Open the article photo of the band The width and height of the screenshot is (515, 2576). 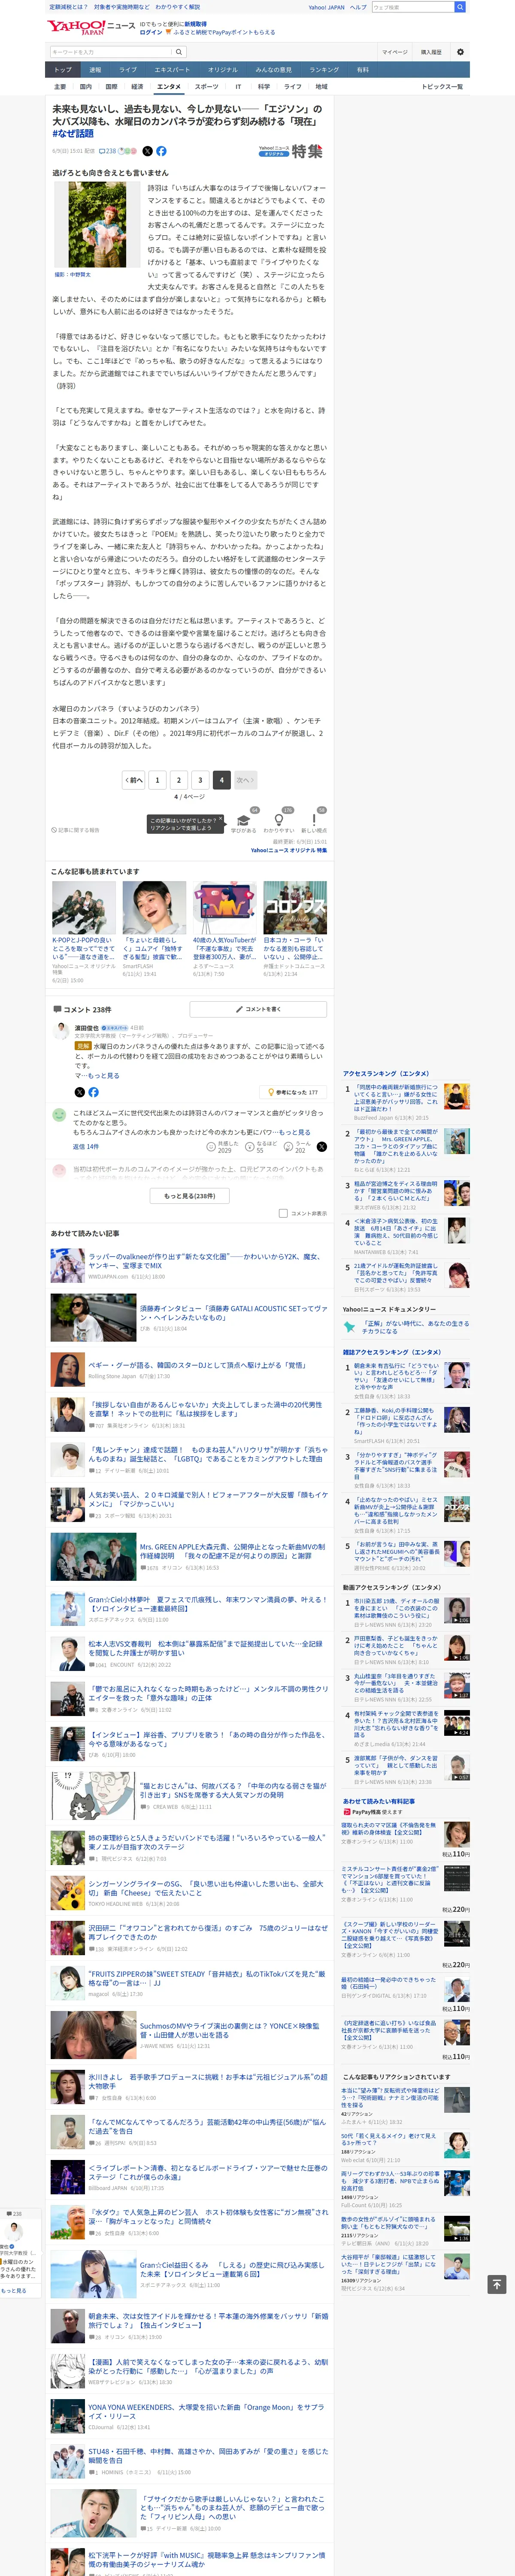pos(97,225)
